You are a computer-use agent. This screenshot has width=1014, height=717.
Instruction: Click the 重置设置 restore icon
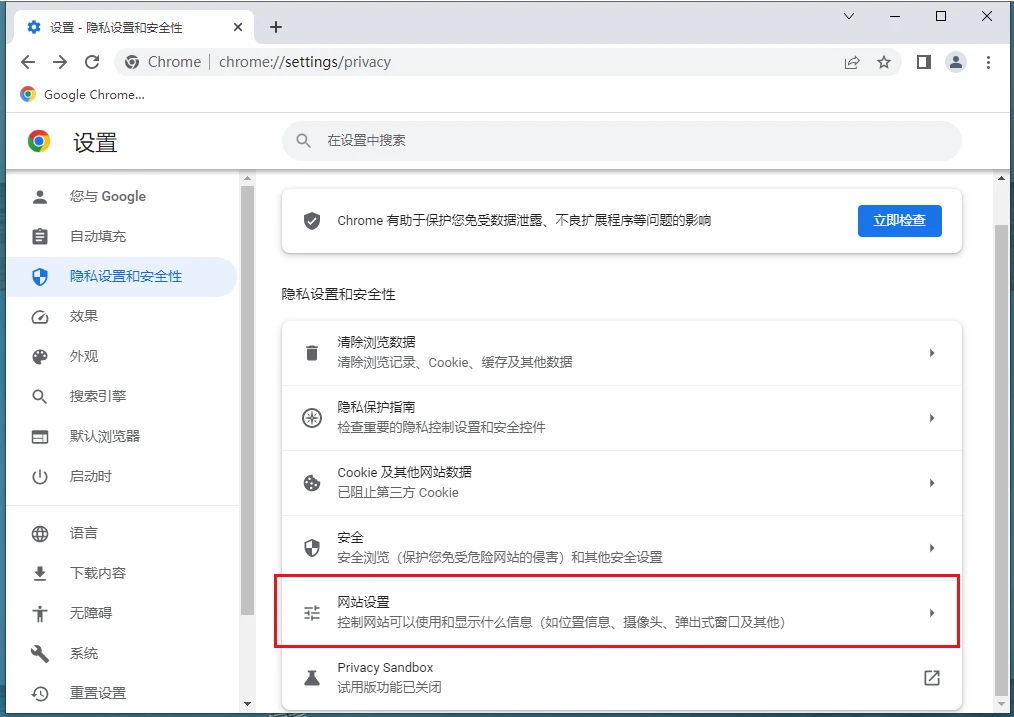tap(40, 693)
